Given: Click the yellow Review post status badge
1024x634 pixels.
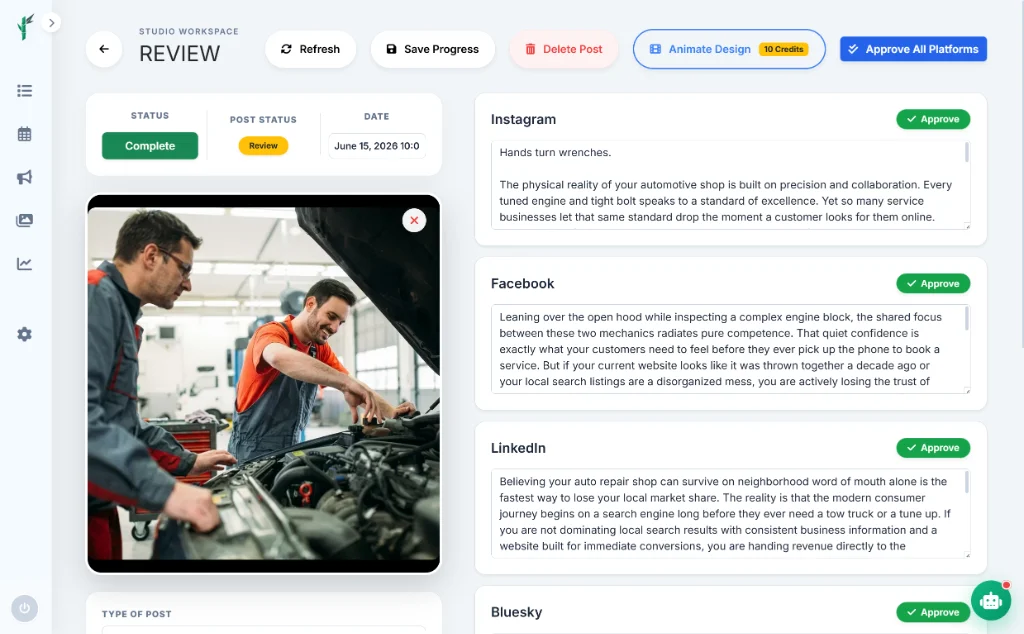Looking at the screenshot, I should point(263,146).
